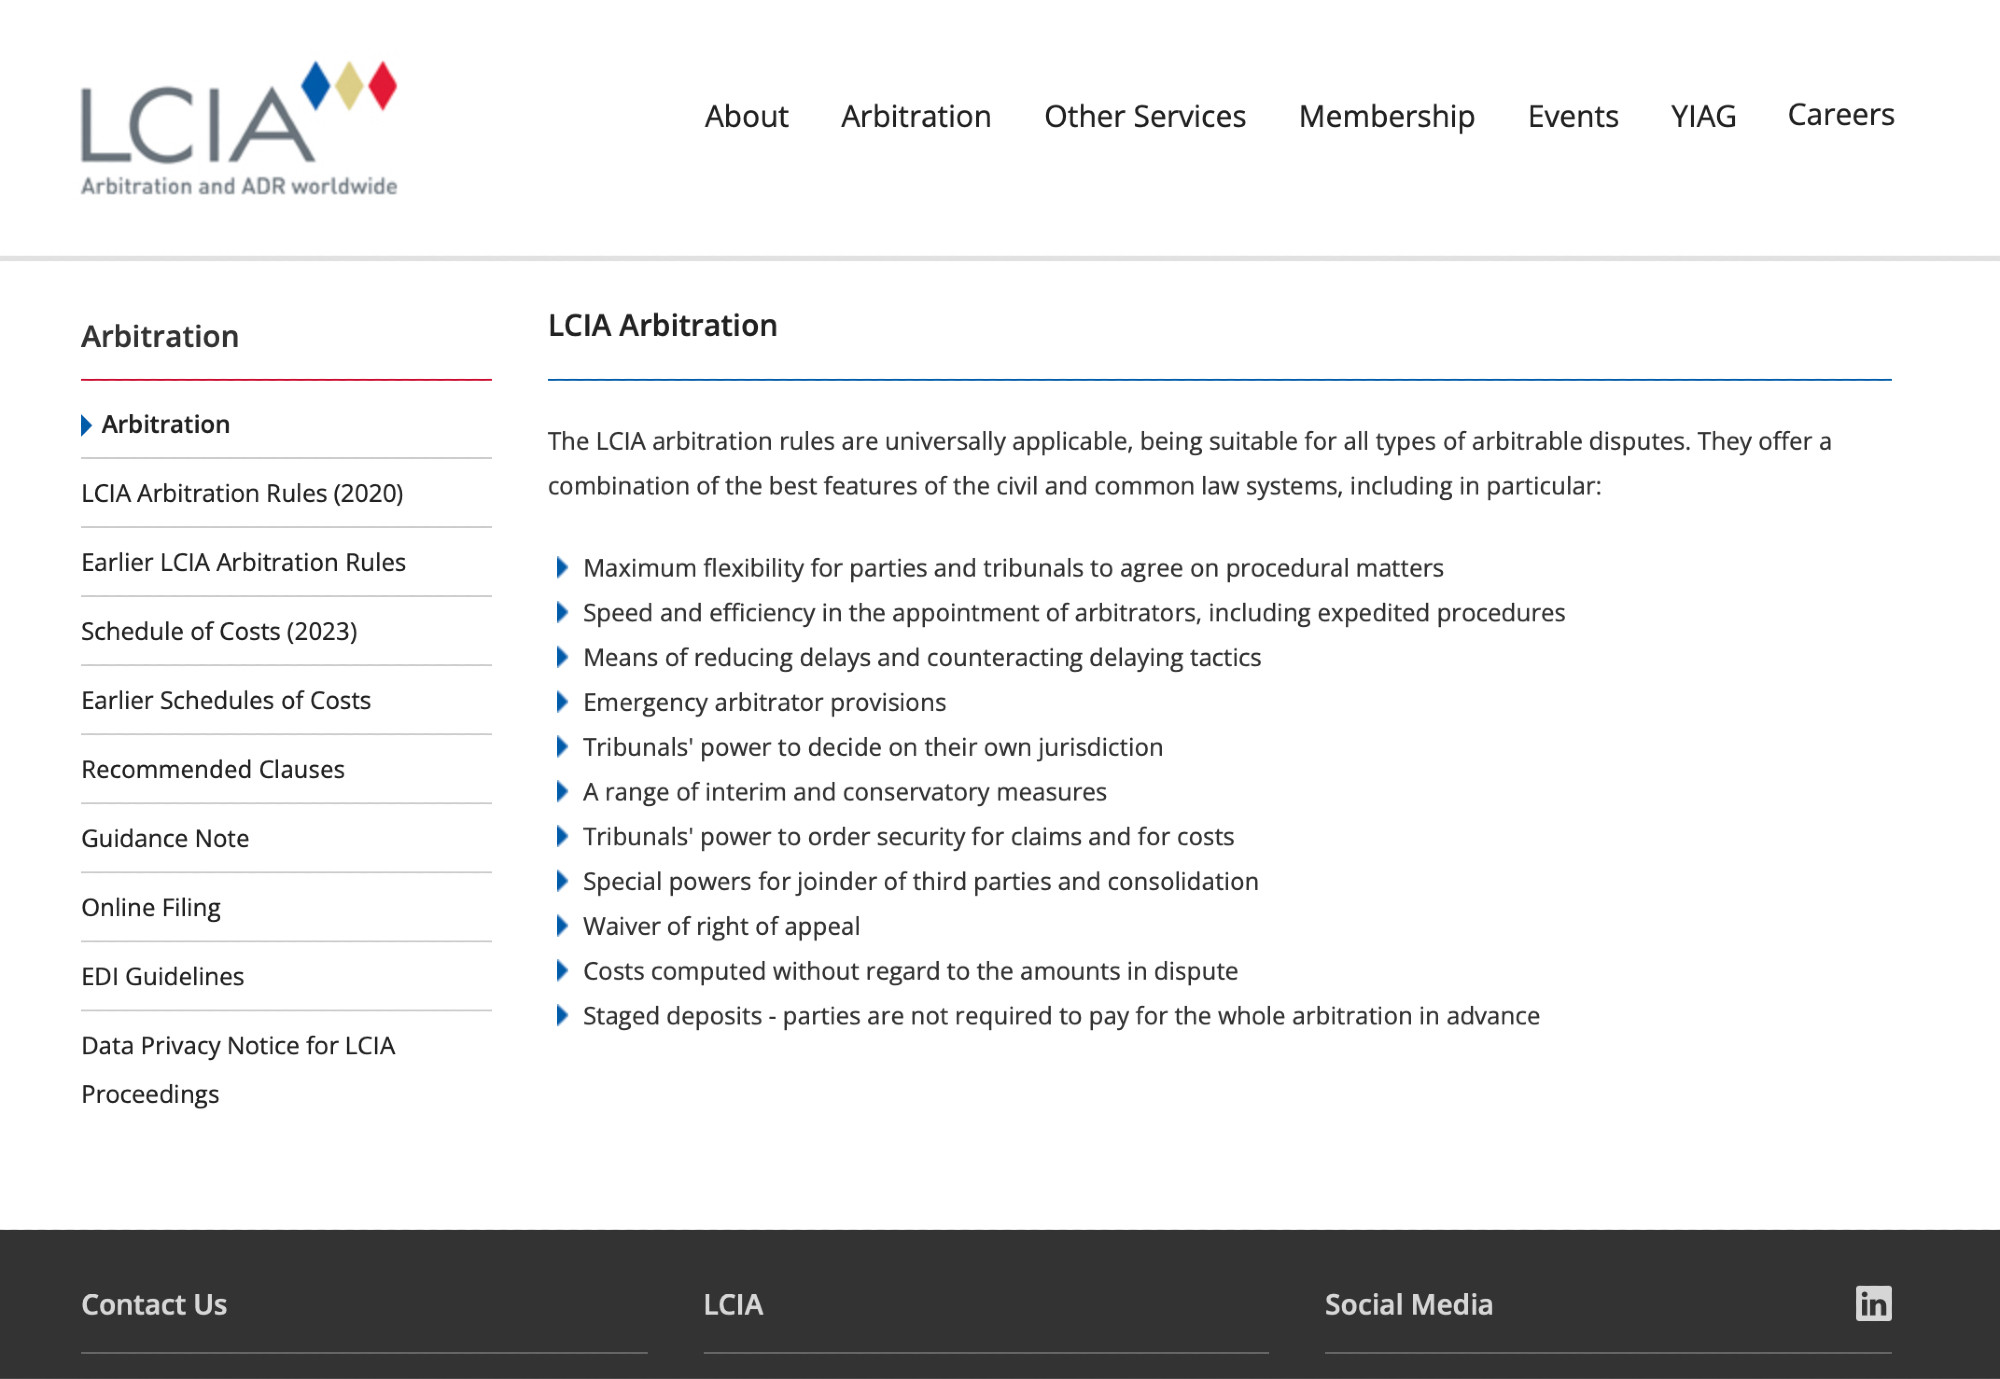Click 'Tribunals' power to decide' jurisdiction text
This screenshot has width=2000, height=1379.
pos(873,748)
